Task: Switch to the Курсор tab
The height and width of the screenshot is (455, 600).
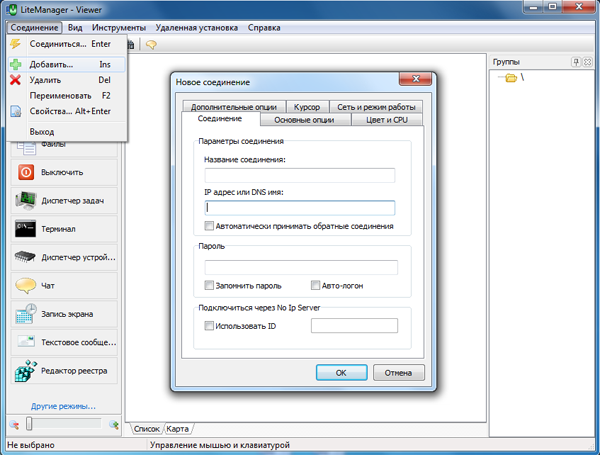Action: pos(307,107)
